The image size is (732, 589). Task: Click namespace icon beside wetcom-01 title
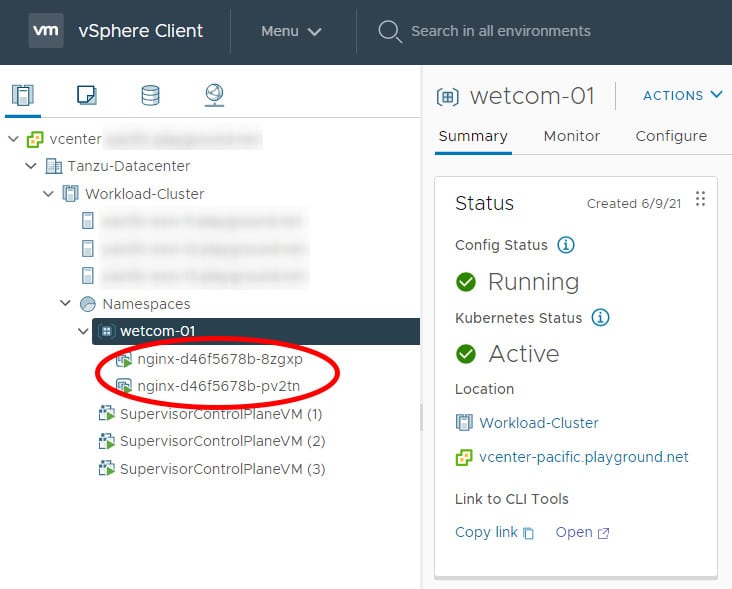[448, 97]
